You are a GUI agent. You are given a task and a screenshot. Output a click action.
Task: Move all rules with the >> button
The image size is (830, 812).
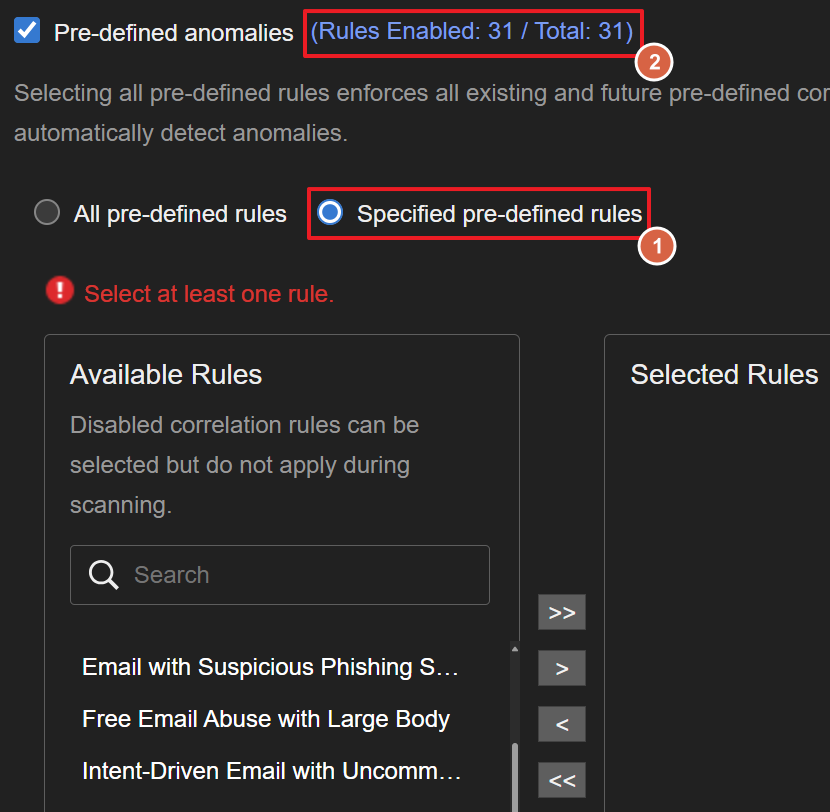(561, 612)
